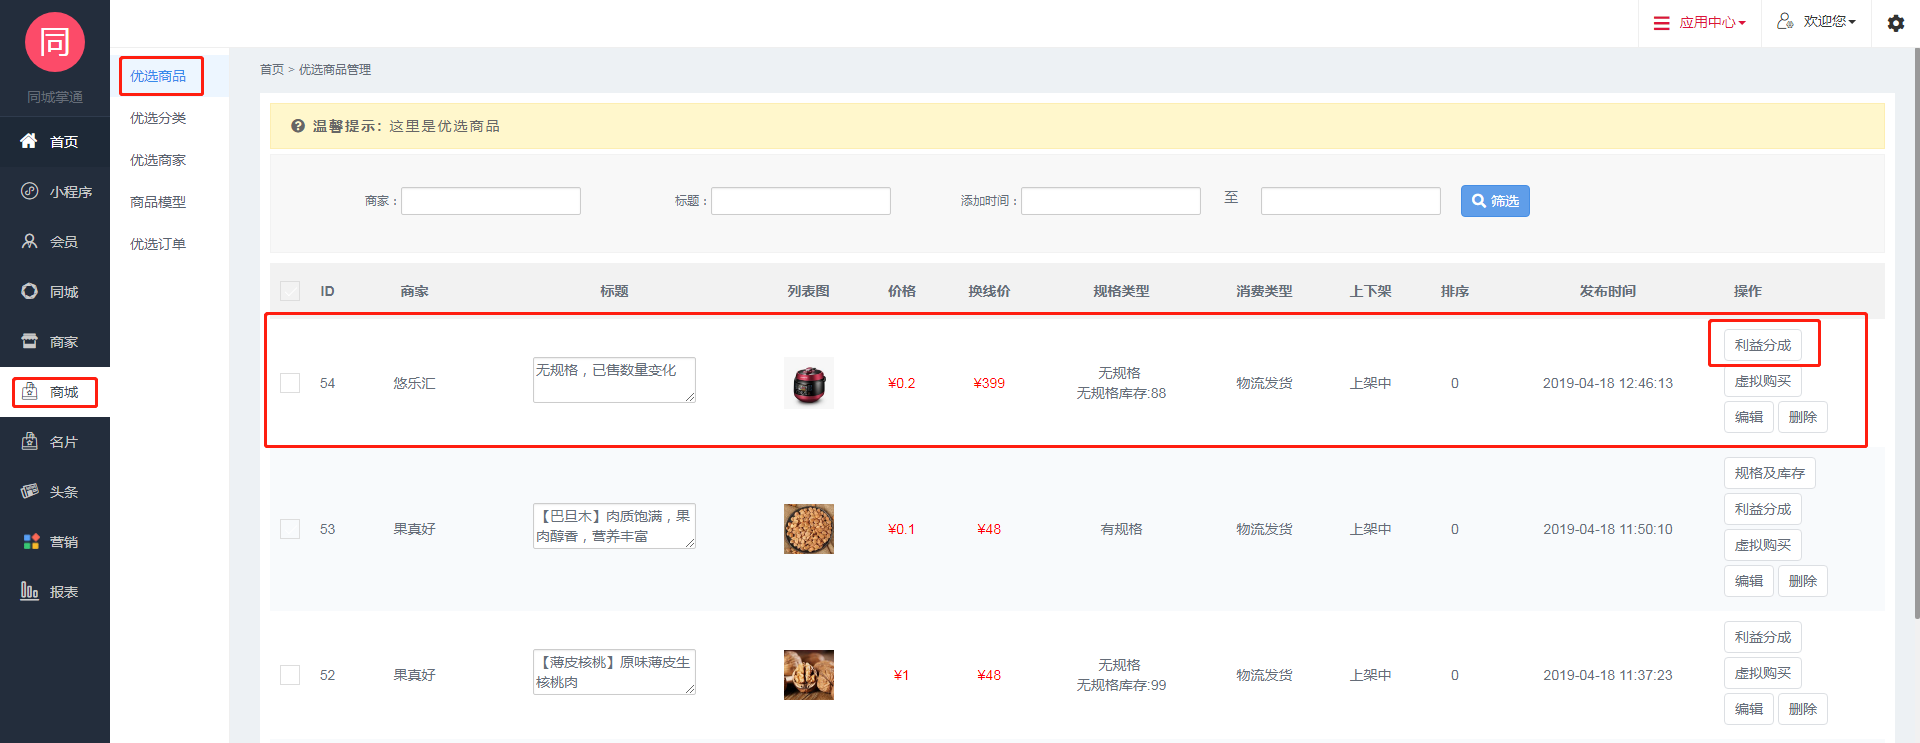The height and width of the screenshot is (743, 1920).
Task: Open the 报表 reports section
Action: click(55, 592)
